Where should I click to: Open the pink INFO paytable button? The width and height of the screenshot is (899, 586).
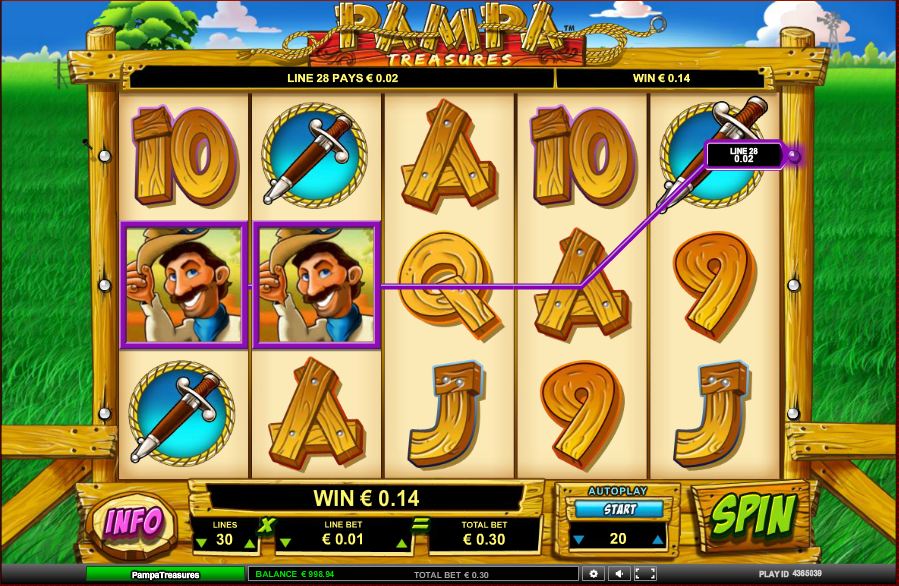(133, 522)
